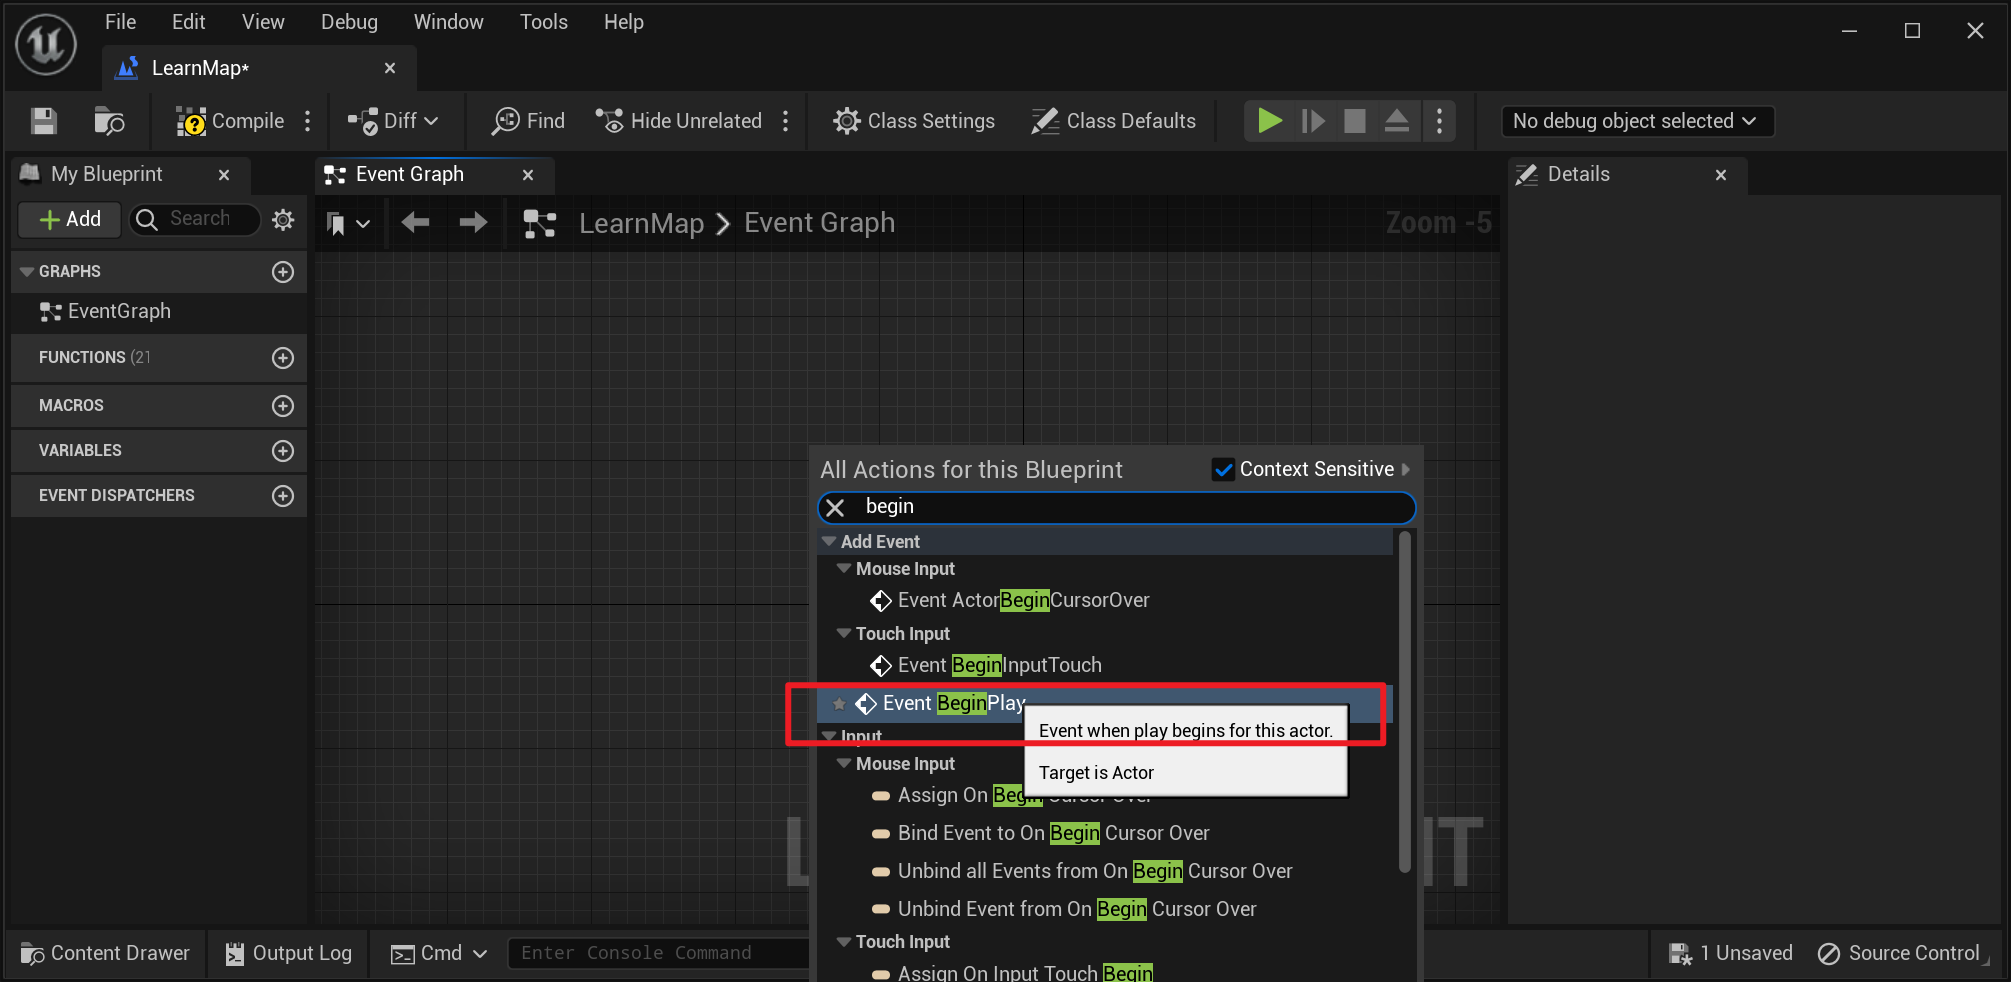Open the Edit menu

pyautogui.click(x=188, y=22)
